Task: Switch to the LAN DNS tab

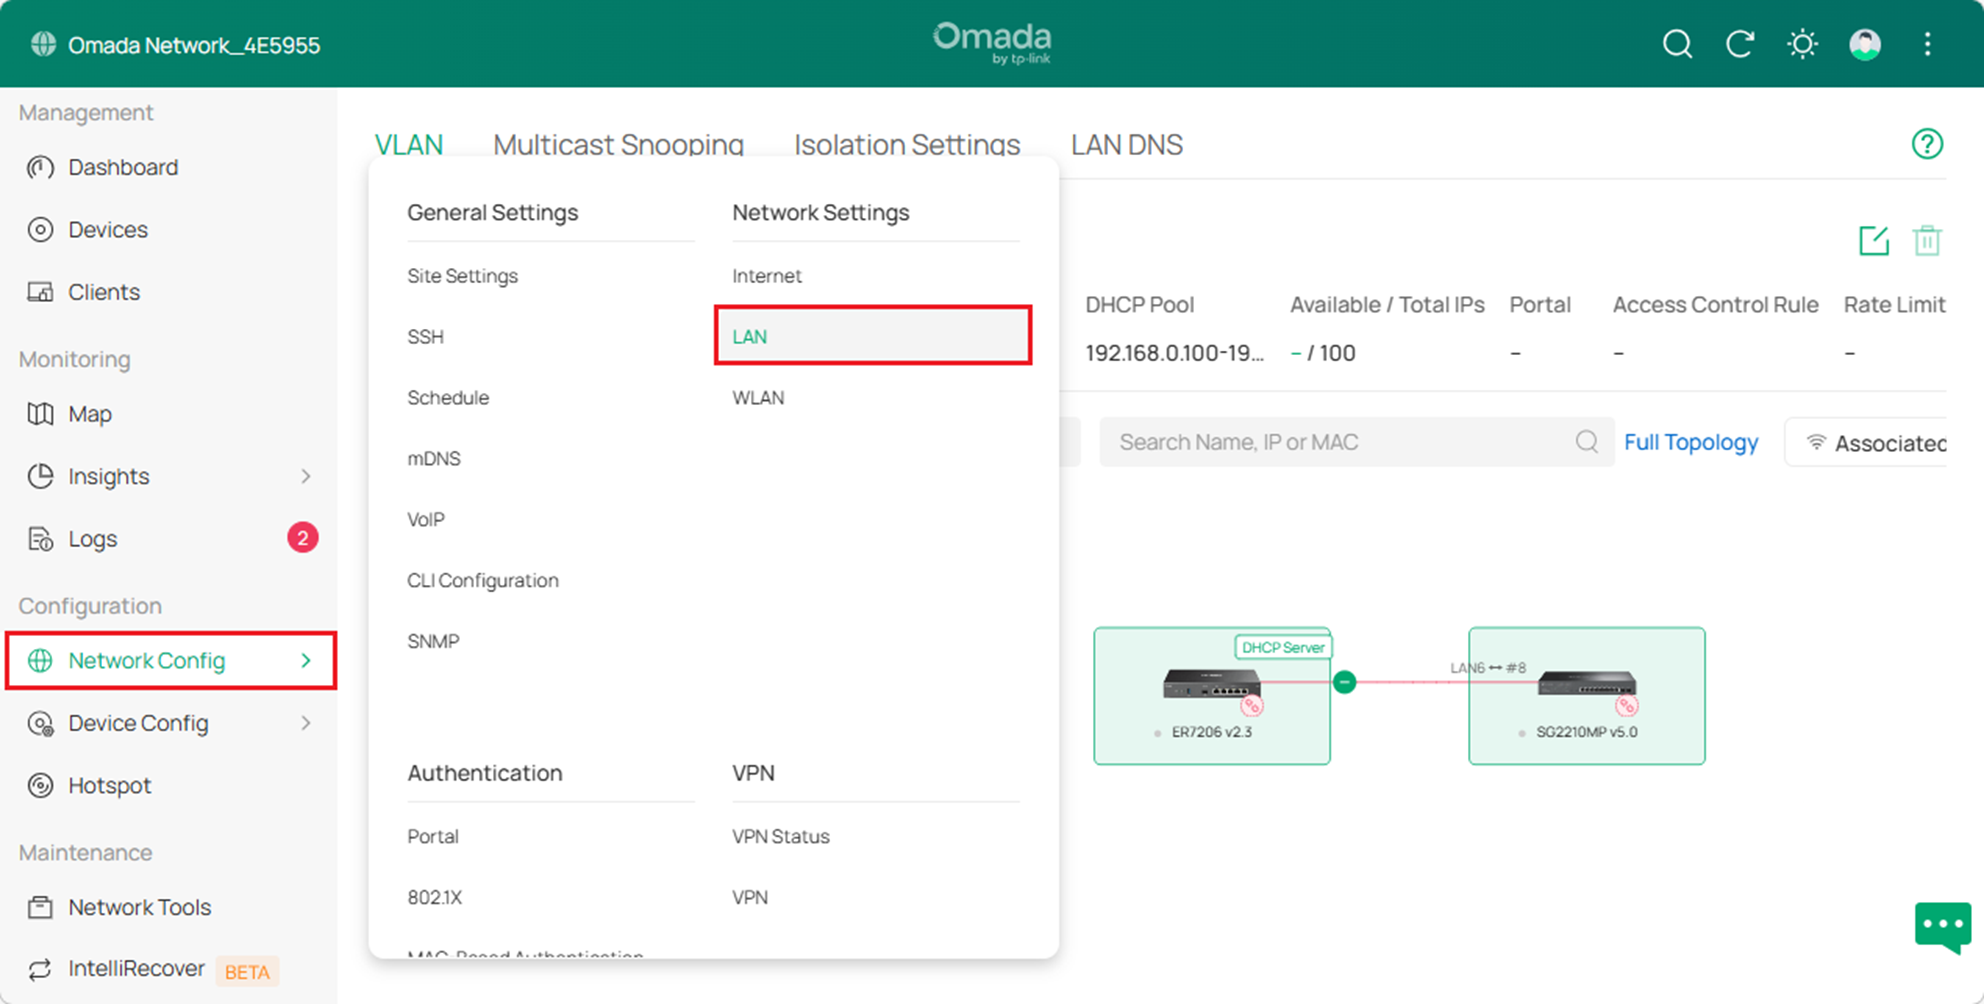Action: [1127, 144]
